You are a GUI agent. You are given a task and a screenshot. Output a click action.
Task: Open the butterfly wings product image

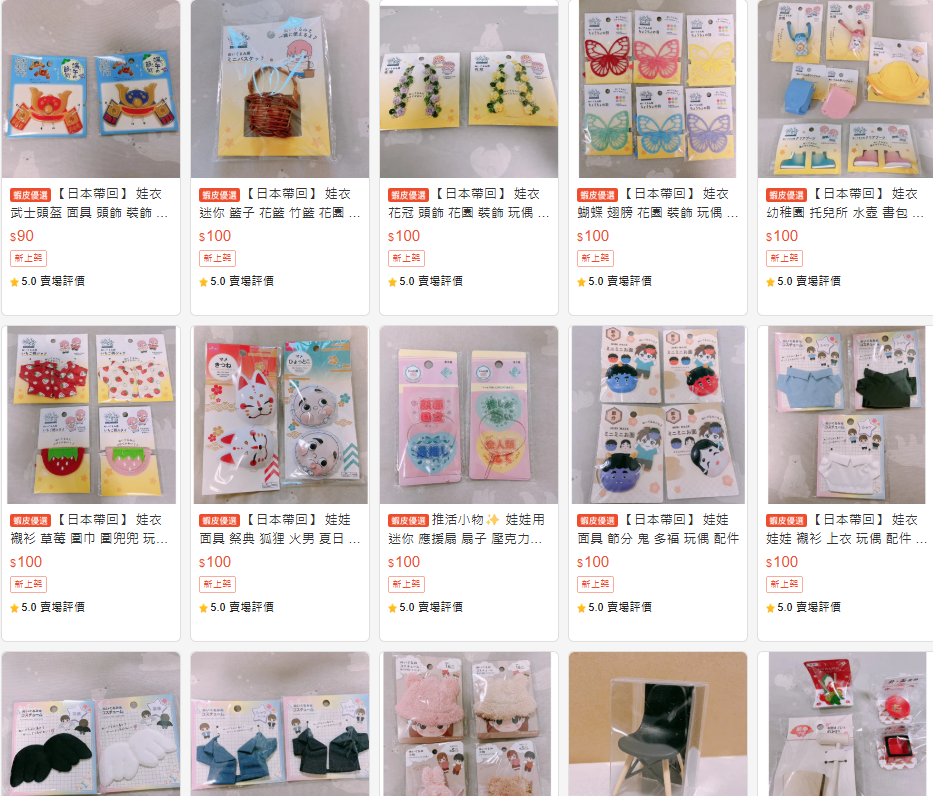click(x=658, y=89)
